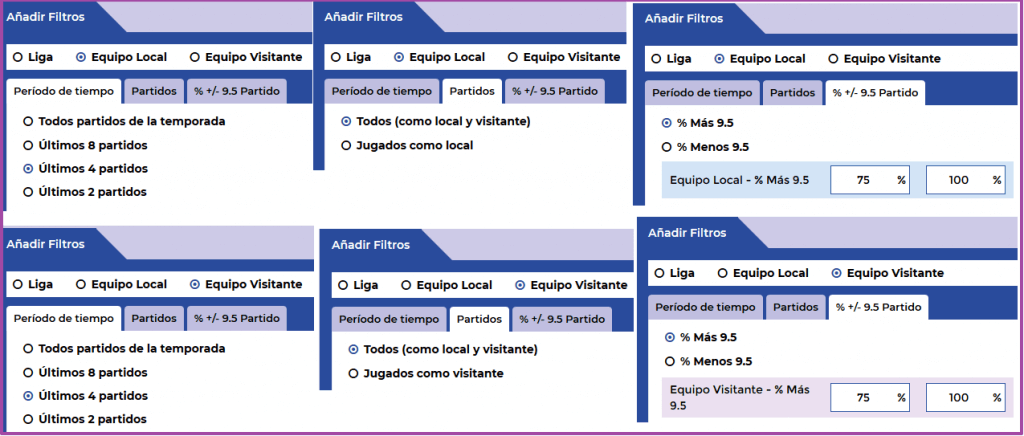1024x436 pixels.
Task: Select Equipo Visitante radio in Jugados como local panel
Action: point(564,57)
